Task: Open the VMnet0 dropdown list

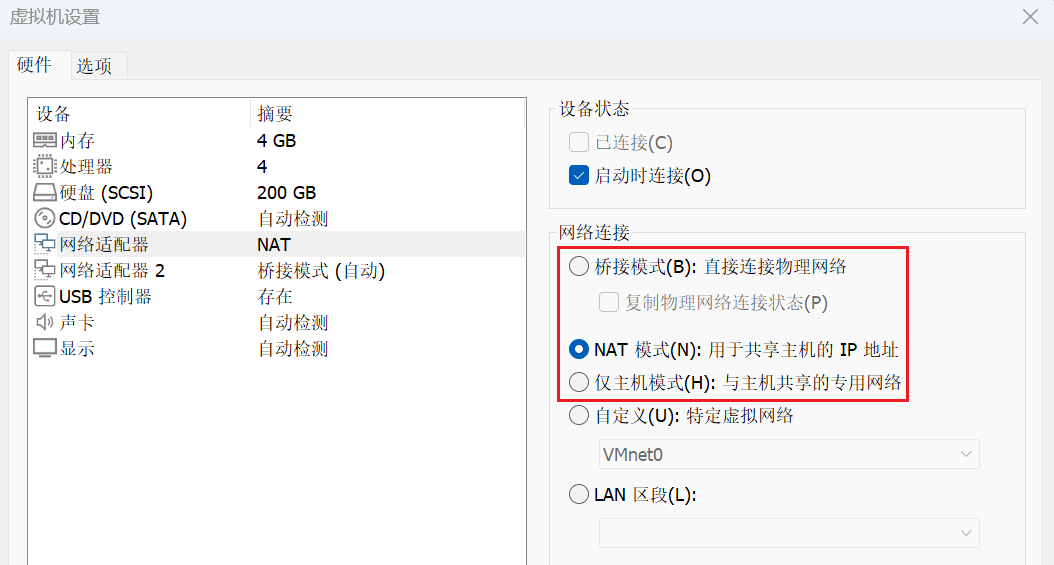Action: 789,455
